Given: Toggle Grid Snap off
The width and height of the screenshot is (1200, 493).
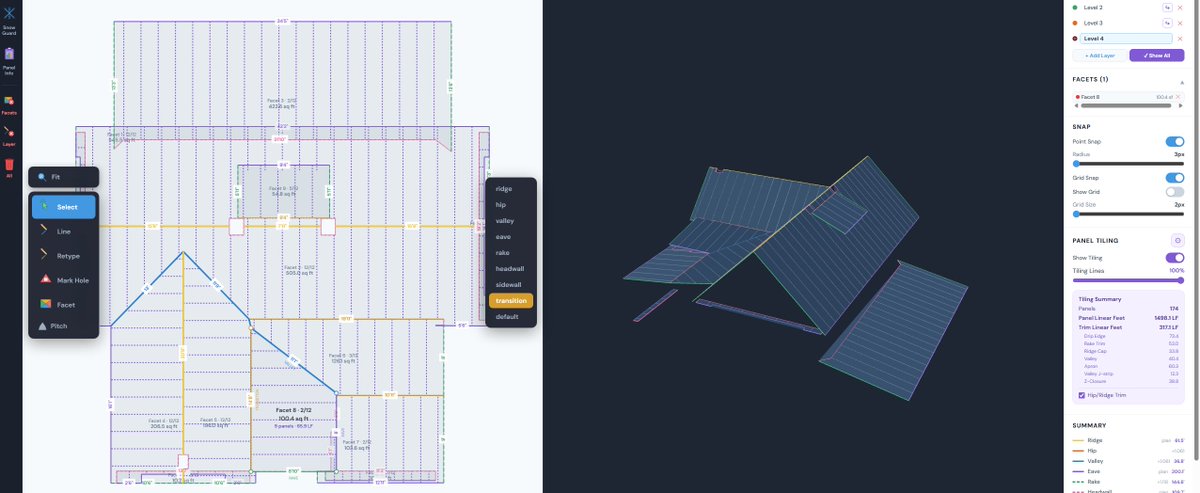Looking at the screenshot, I should (x=1175, y=178).
